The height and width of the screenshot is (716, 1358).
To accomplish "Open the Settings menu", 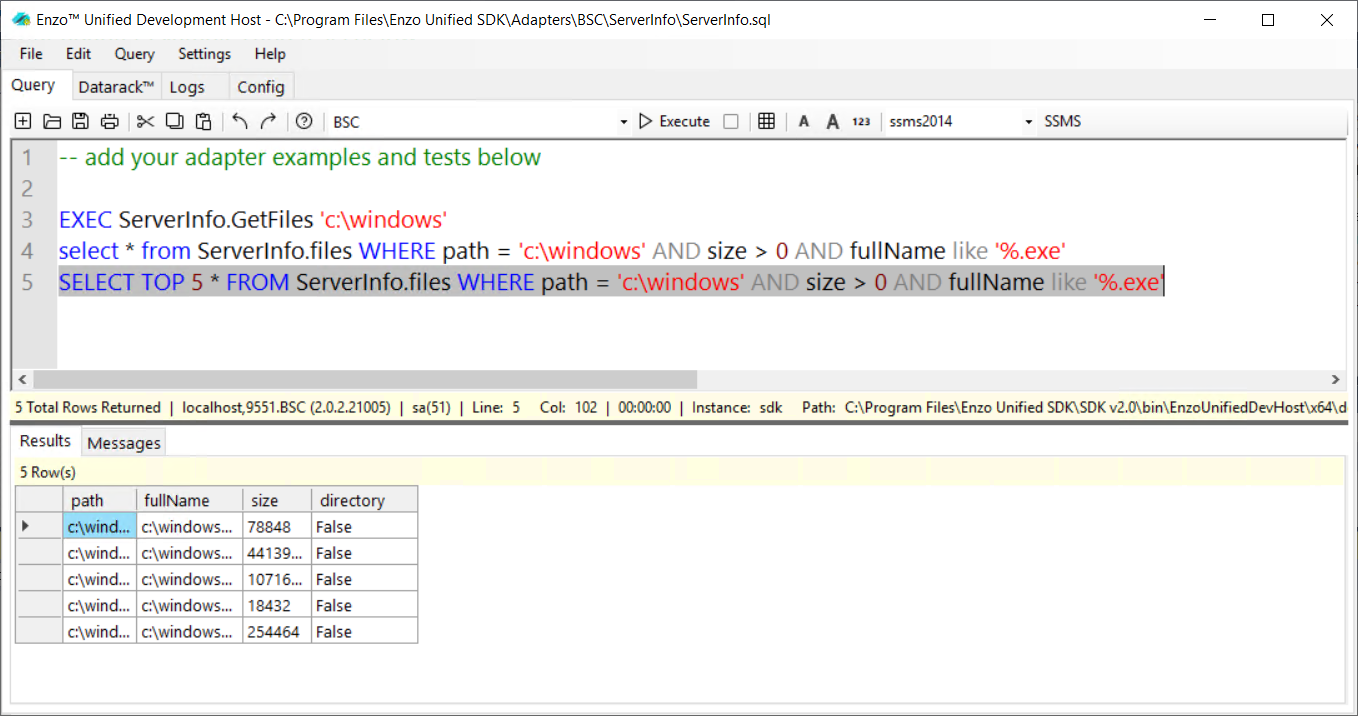I will [x=204, y=54].
